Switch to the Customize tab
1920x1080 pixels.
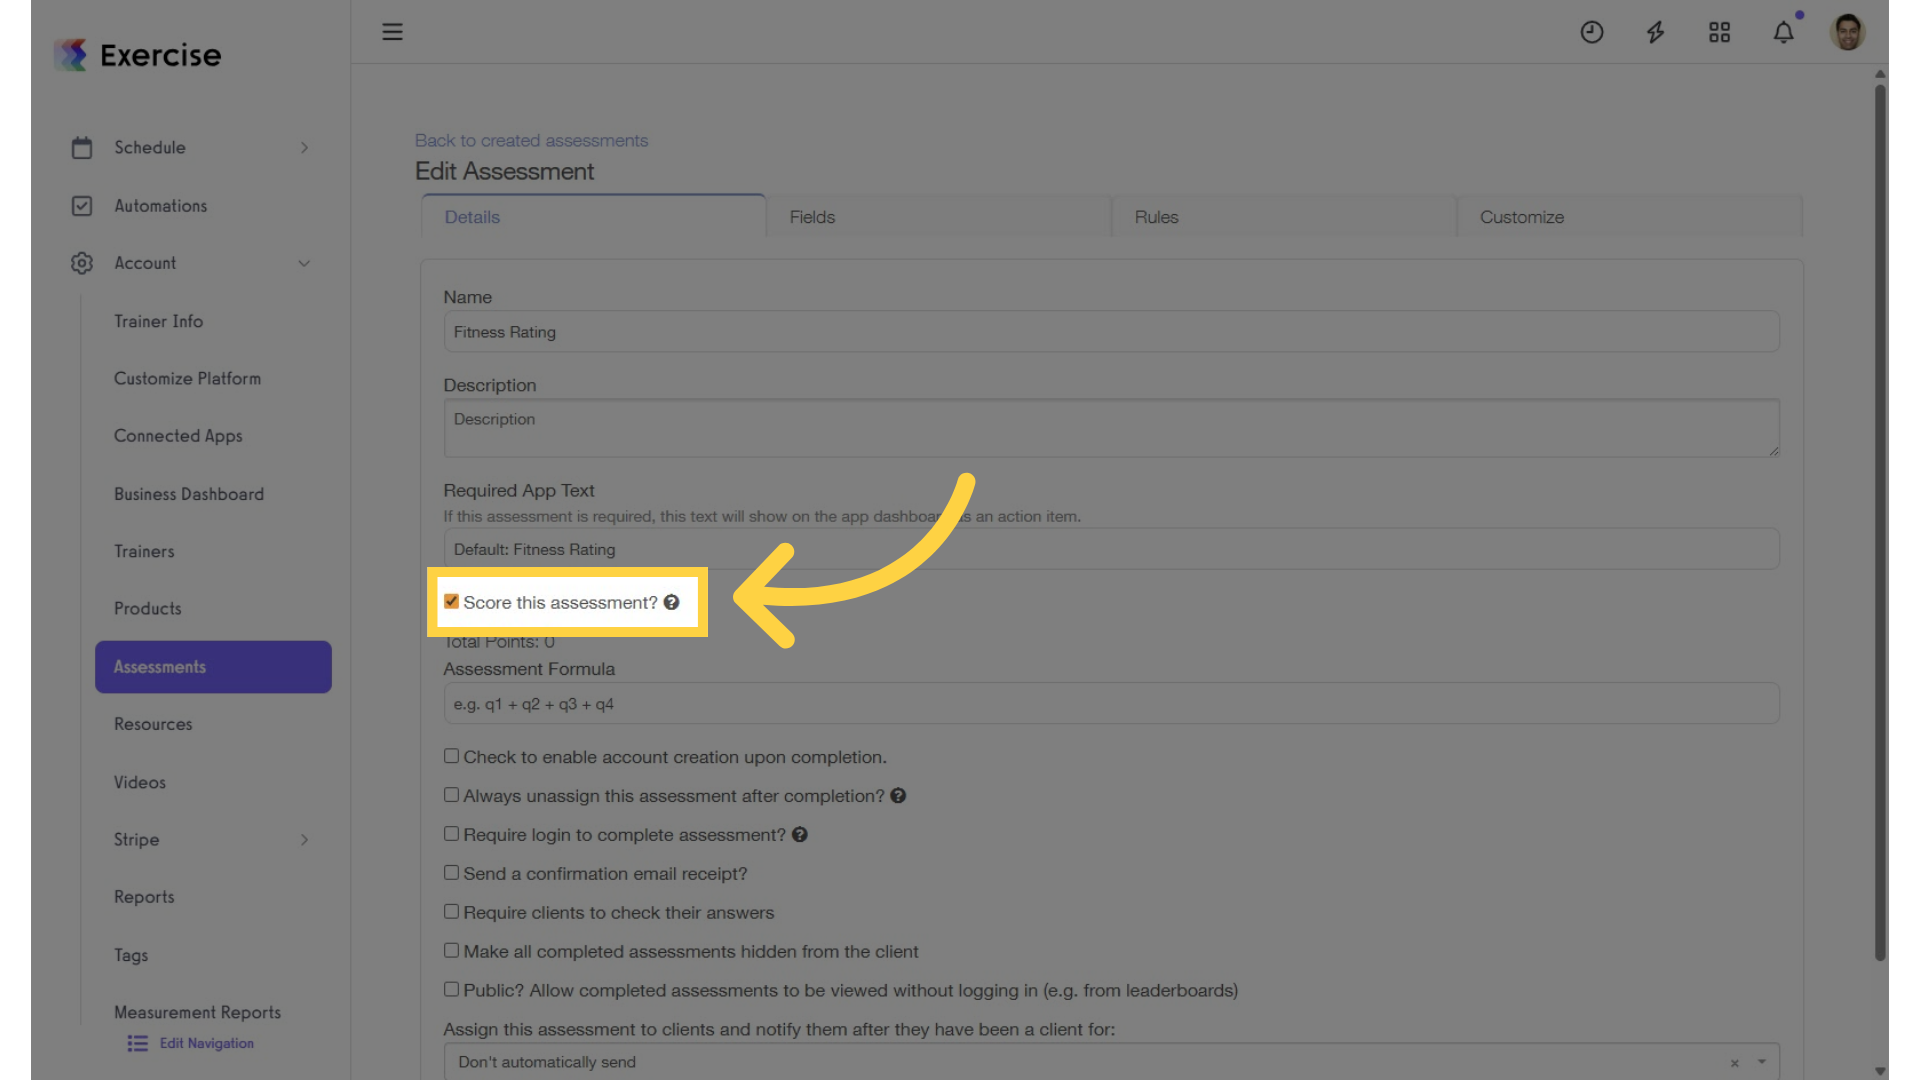(1629, 217)
